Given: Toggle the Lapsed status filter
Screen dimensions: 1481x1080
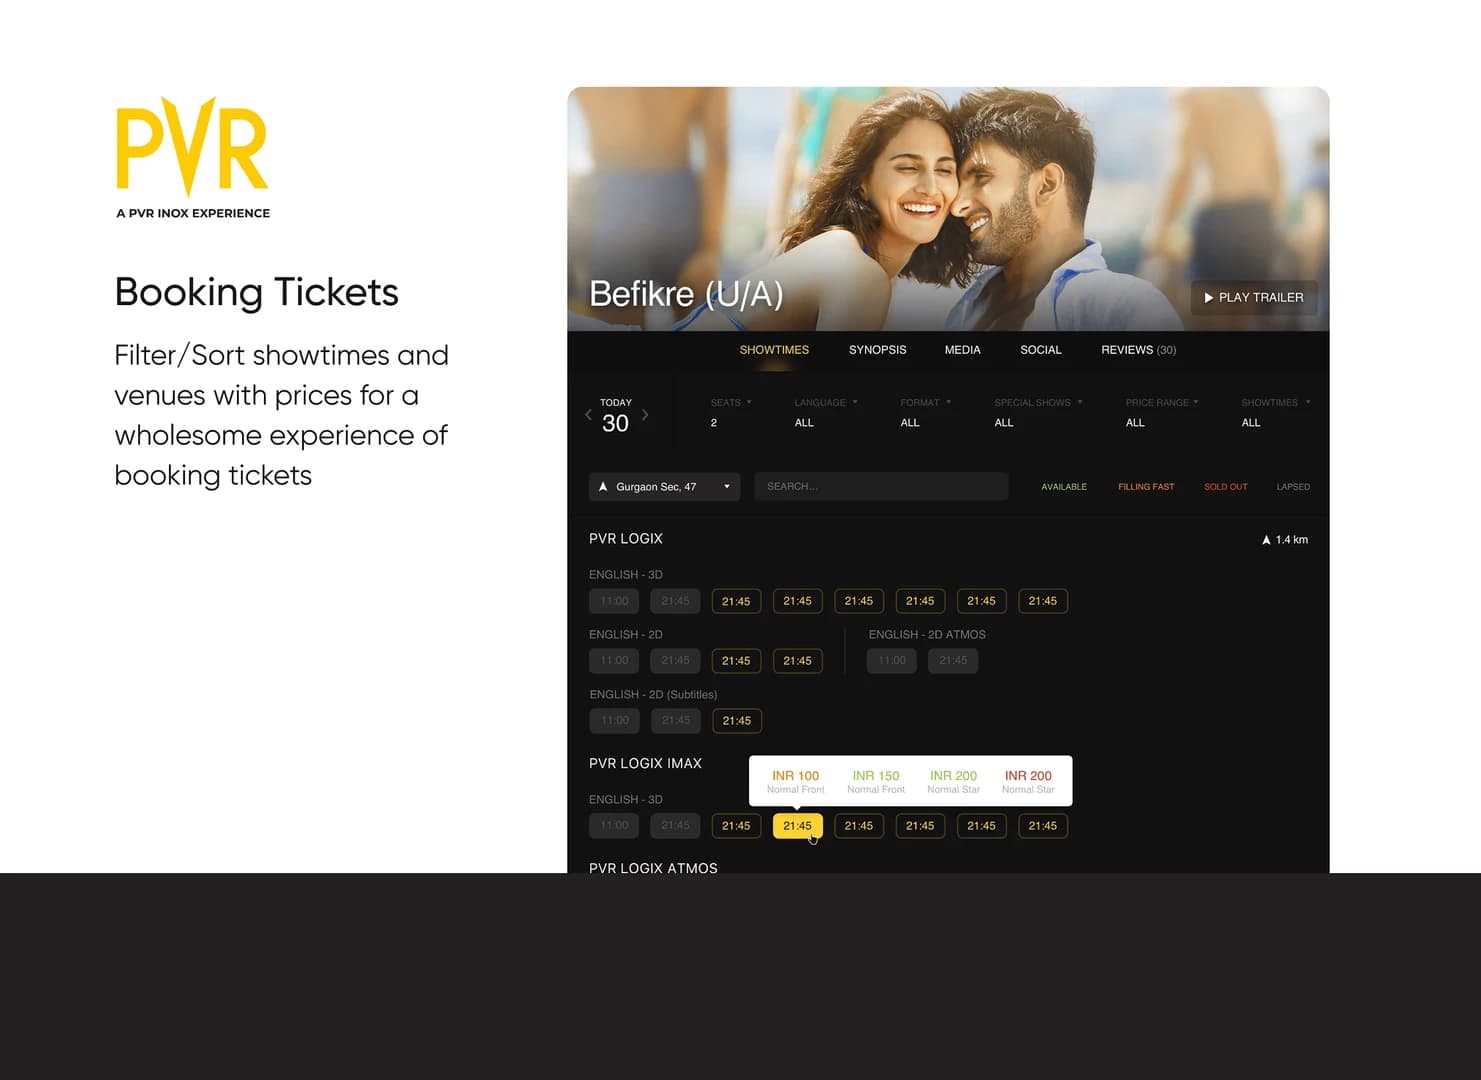Looking at the screenshot, I should pyautogui.click(x=1293, y=487).
